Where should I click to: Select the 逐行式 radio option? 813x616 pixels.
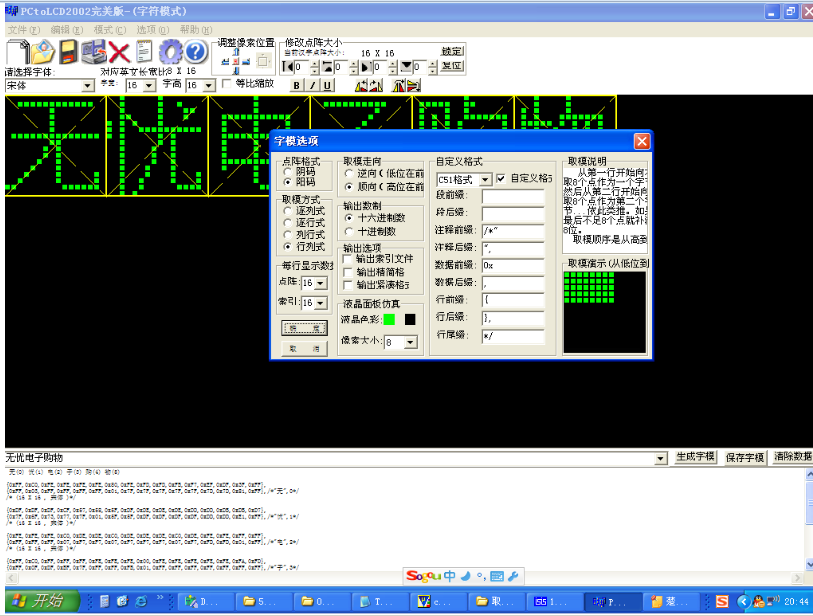[288, 223]
